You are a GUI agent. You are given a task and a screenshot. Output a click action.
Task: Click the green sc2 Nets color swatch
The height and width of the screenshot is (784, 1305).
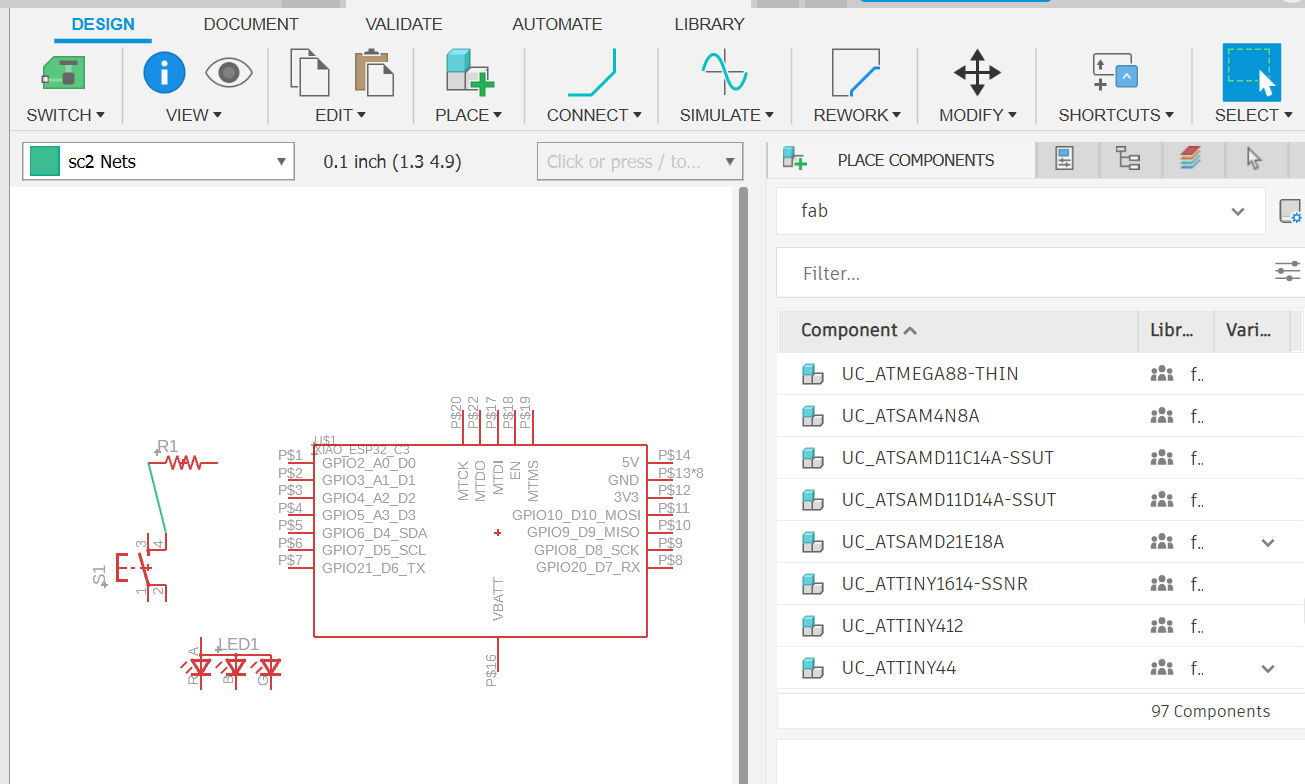click(x=45, y=161)
